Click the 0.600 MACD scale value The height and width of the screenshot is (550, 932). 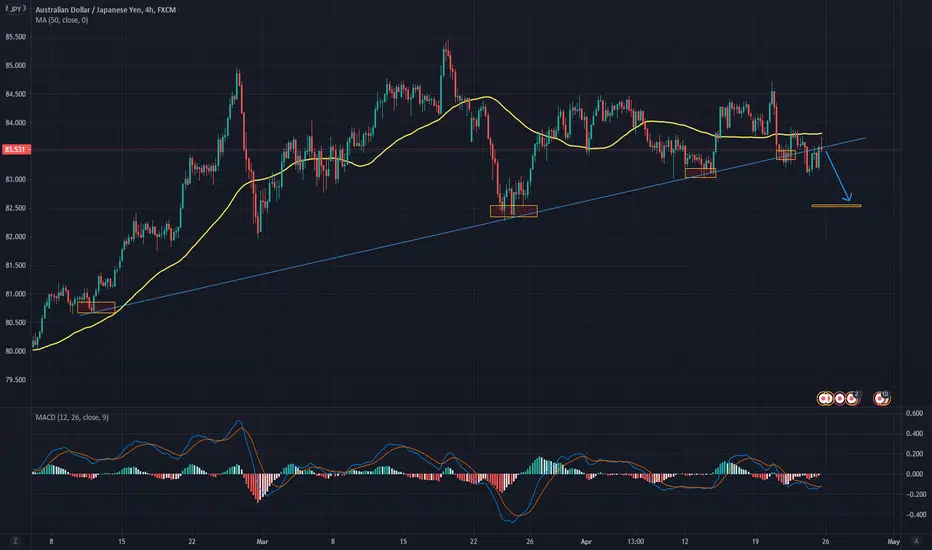[x=915, y=413]
